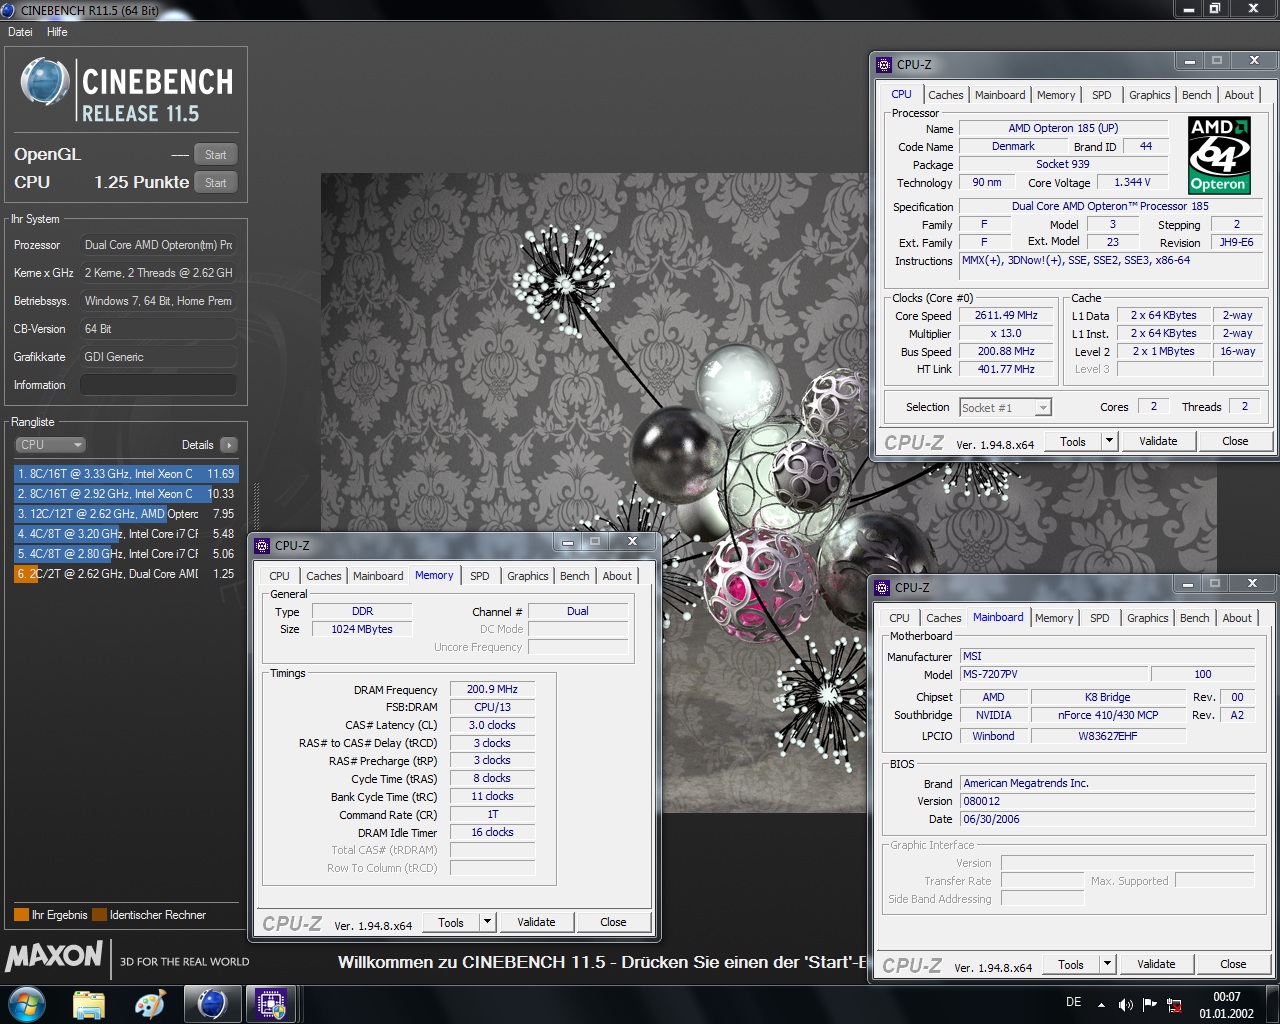Click the Core Speed value 2611.49 MHz
Viewport: 1280px width, 1024px height.
tap(1006, 315)
